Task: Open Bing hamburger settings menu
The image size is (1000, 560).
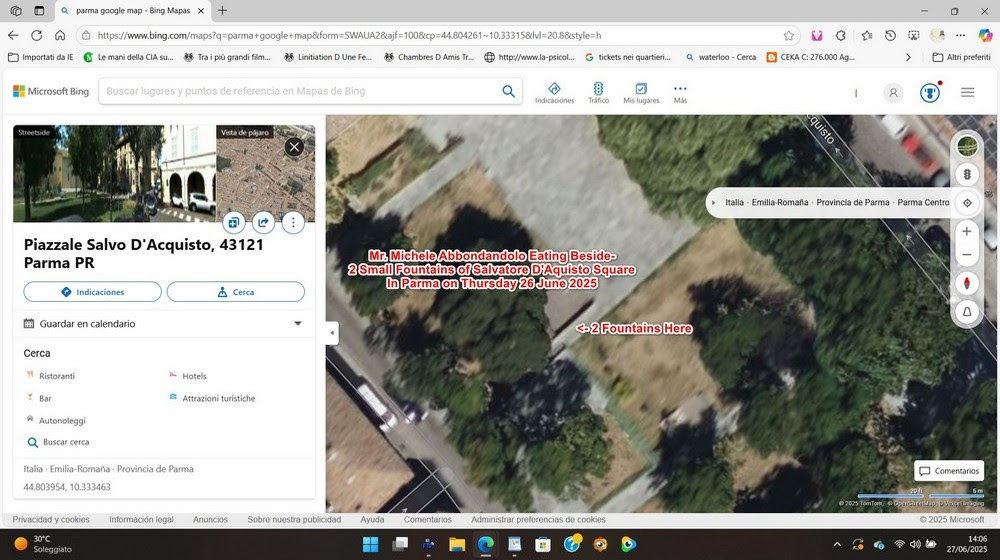Action: [967, 93]
